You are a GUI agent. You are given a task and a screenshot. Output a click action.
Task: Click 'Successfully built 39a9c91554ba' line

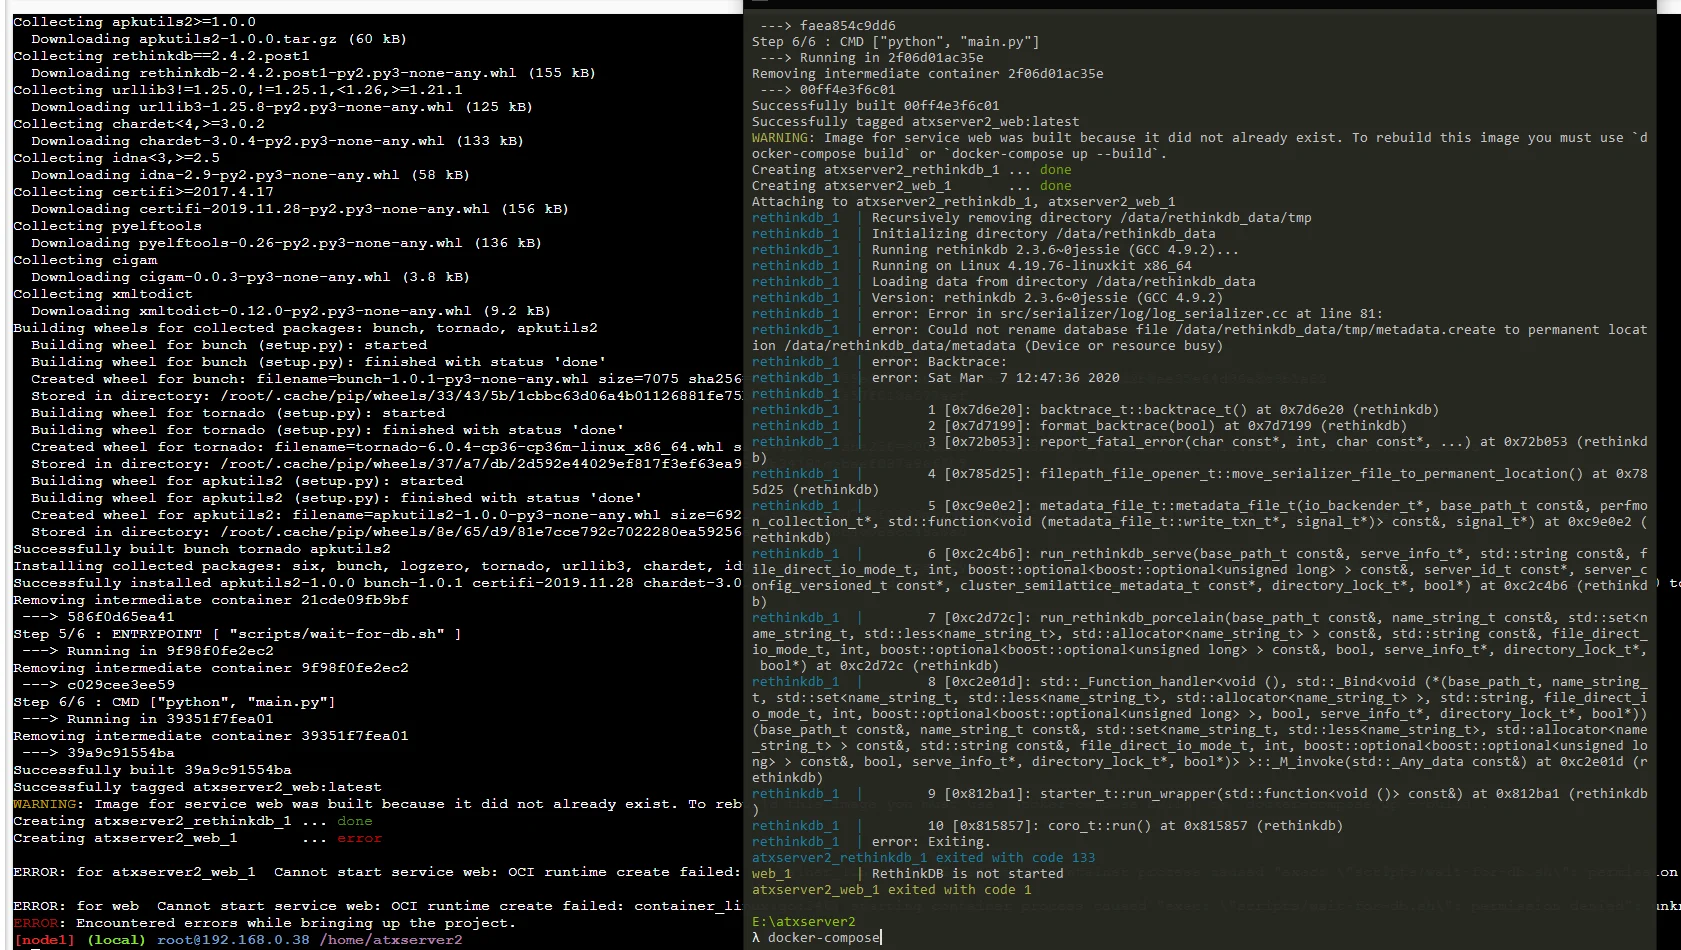click(x=152, y=770)
